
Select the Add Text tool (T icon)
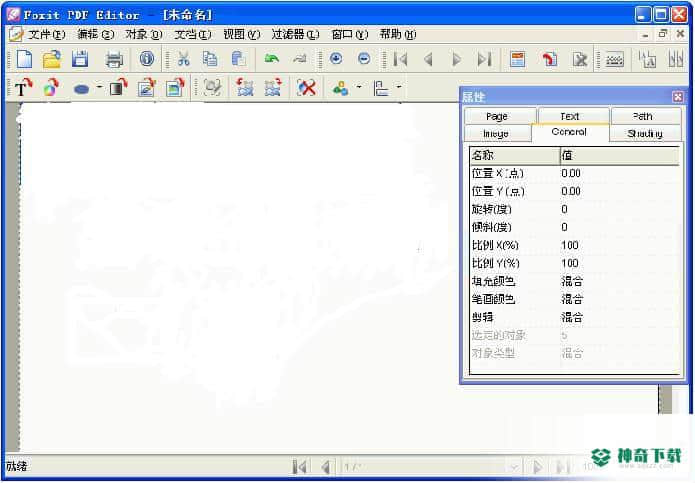pos(23,87)
